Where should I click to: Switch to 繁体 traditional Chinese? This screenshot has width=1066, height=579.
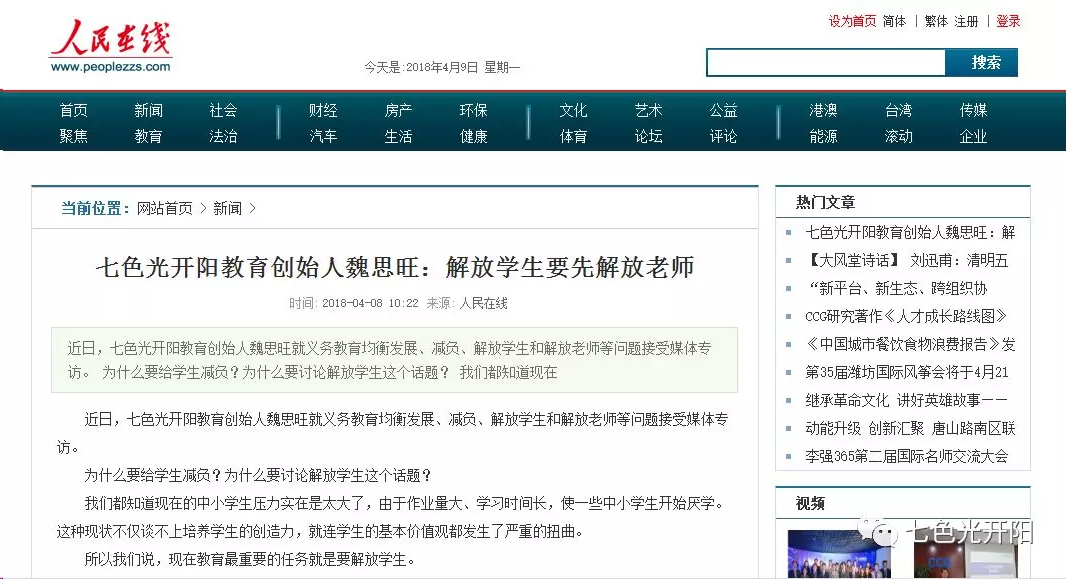tap(935, 21)
